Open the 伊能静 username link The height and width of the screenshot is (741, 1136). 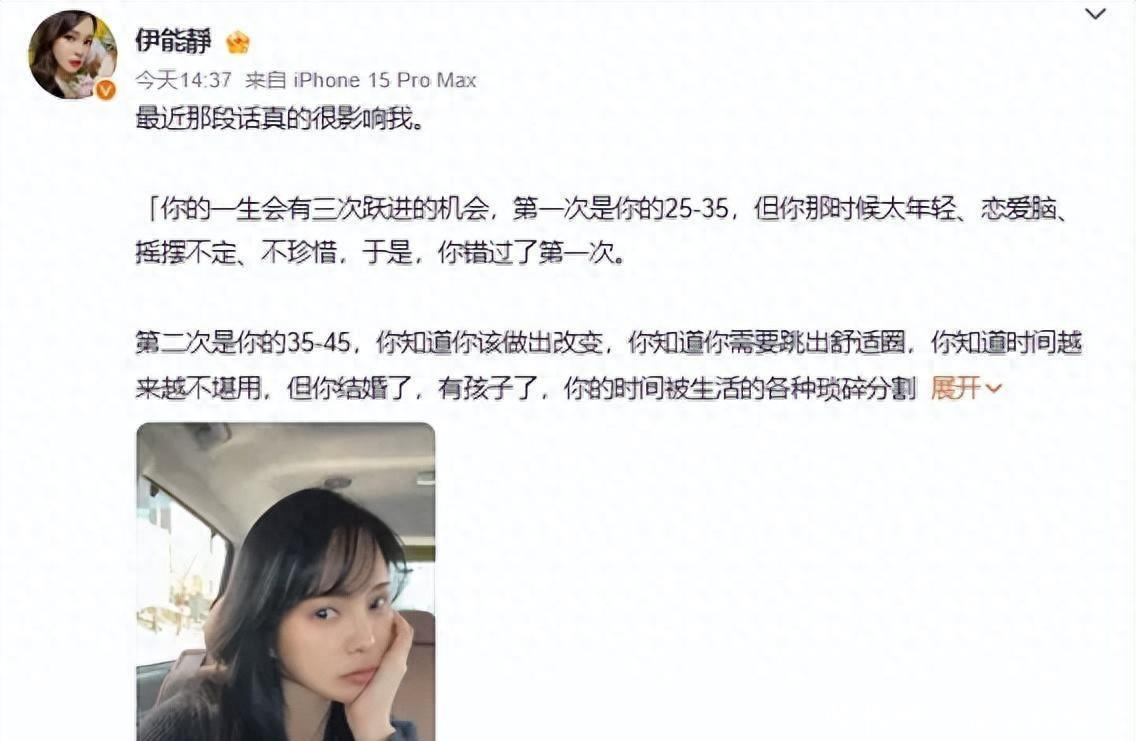click(172, 41)
